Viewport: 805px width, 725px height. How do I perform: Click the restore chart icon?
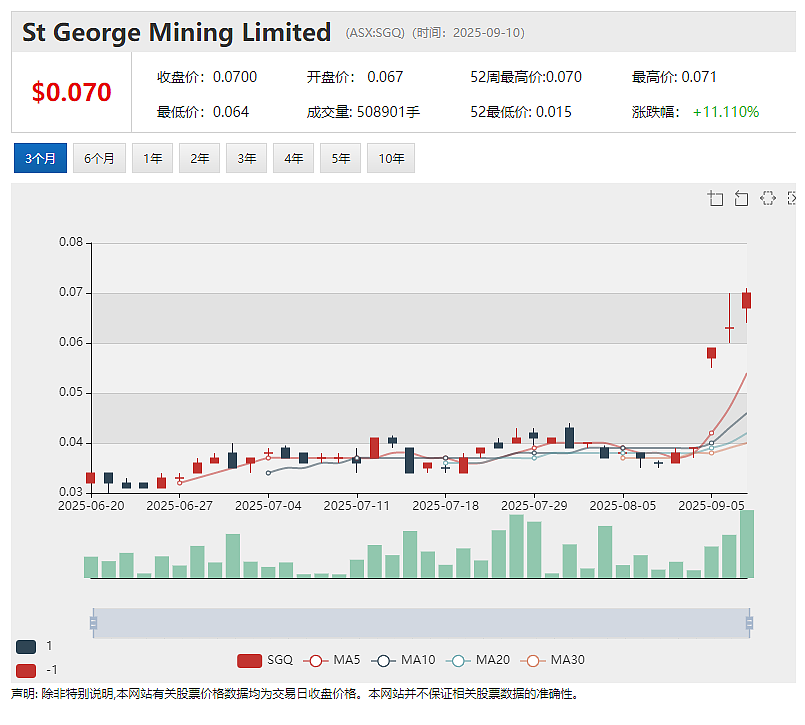(x=768, y=198)
